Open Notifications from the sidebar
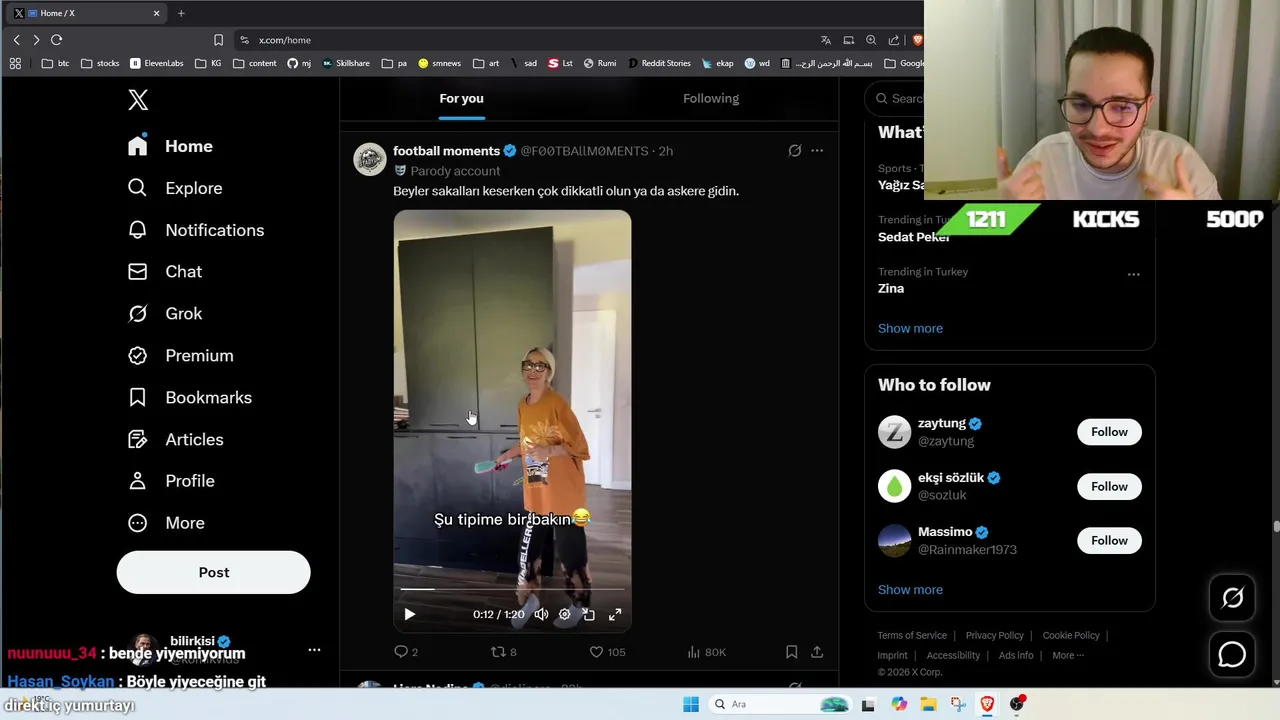1280x720 pixels. point(196,230)
